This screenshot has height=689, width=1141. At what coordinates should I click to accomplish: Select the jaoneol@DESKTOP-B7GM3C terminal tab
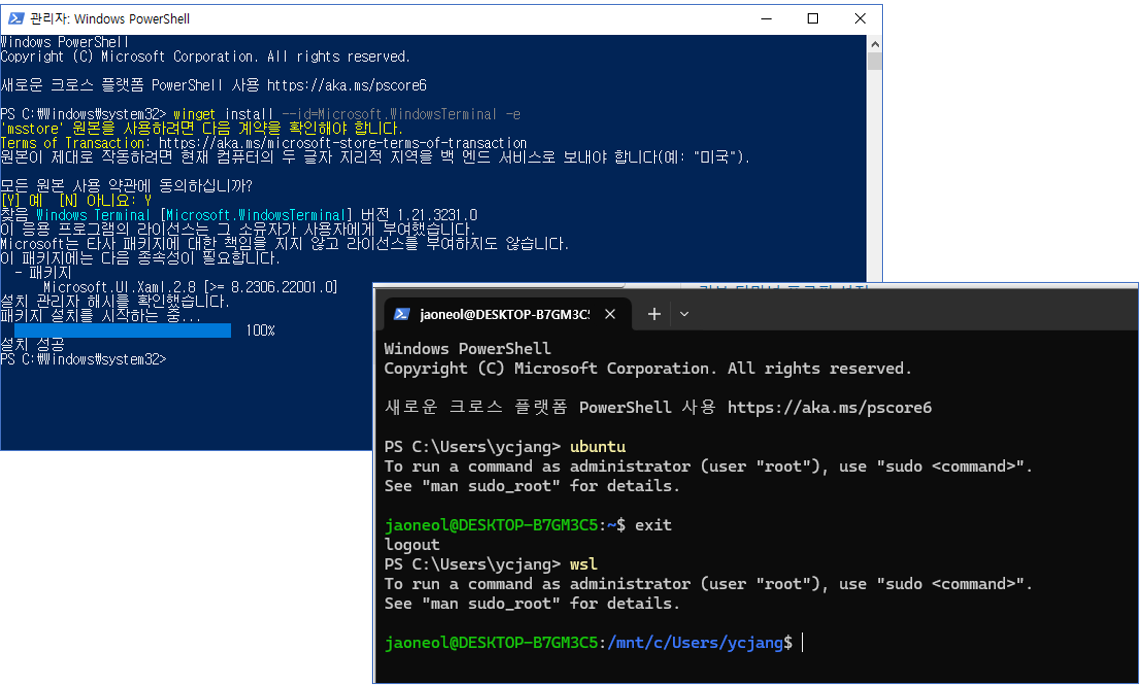(x=506, y=314)
